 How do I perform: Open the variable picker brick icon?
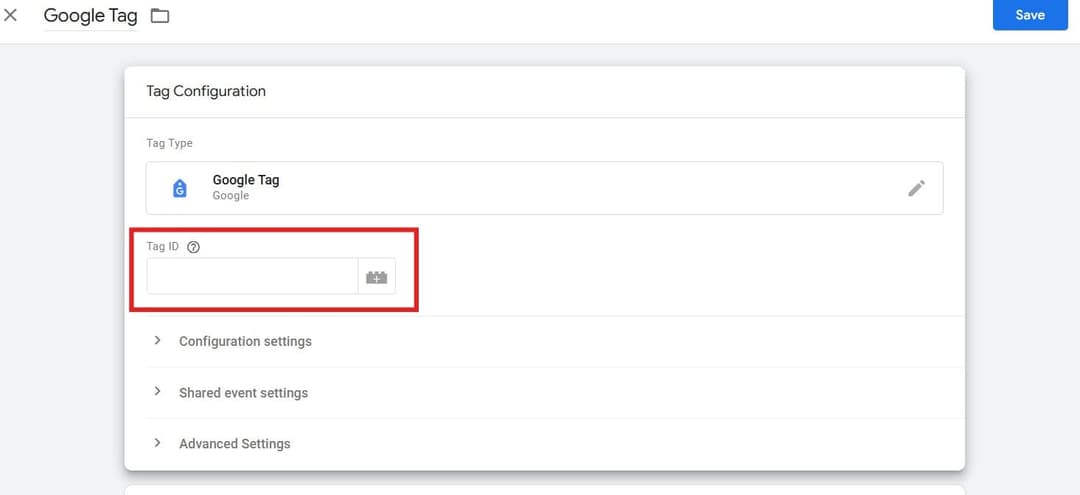pyautogui.click(x=376, y=277)
